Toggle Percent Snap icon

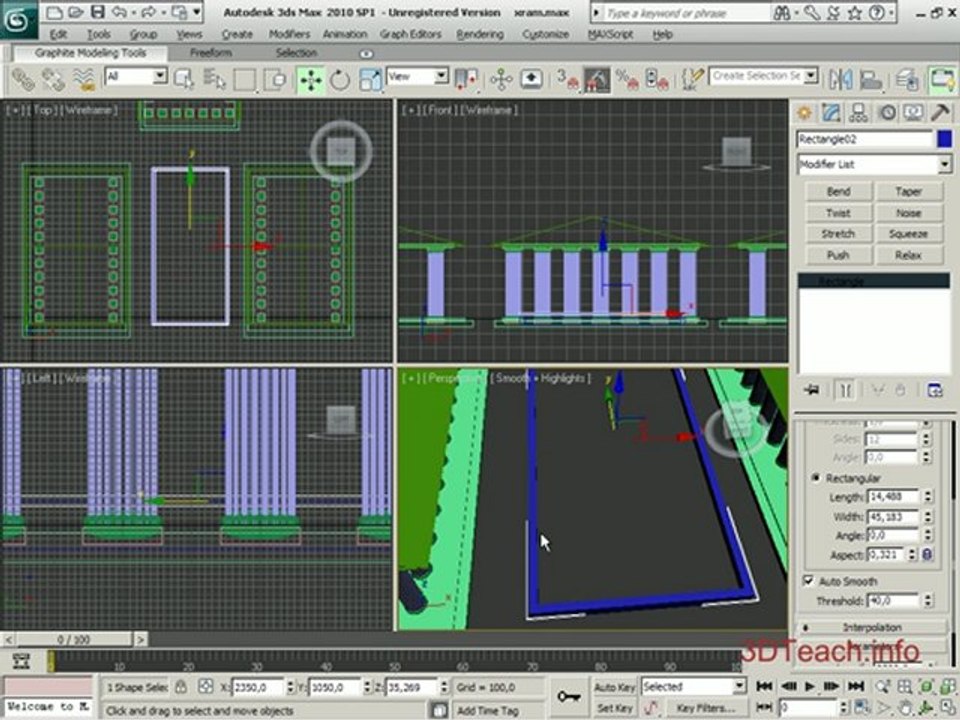point(627,80)
